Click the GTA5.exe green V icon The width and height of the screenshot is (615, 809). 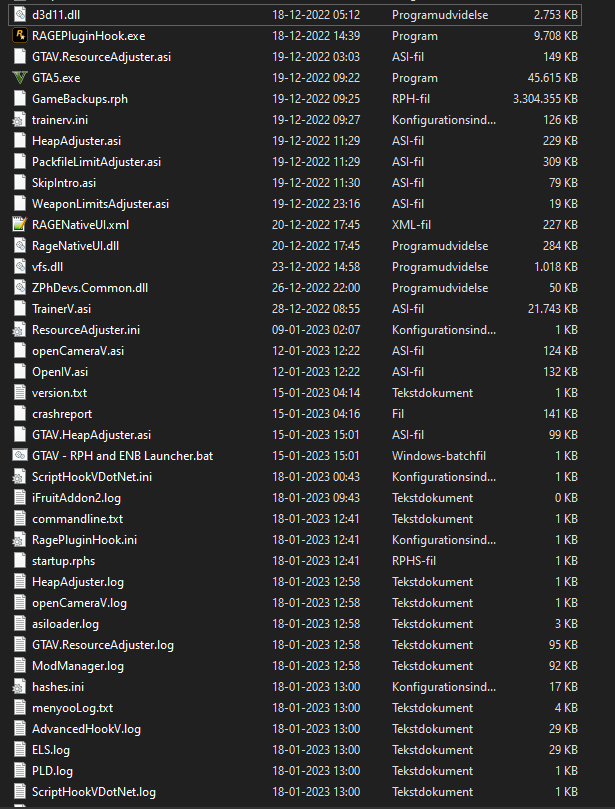pos(19,78)
